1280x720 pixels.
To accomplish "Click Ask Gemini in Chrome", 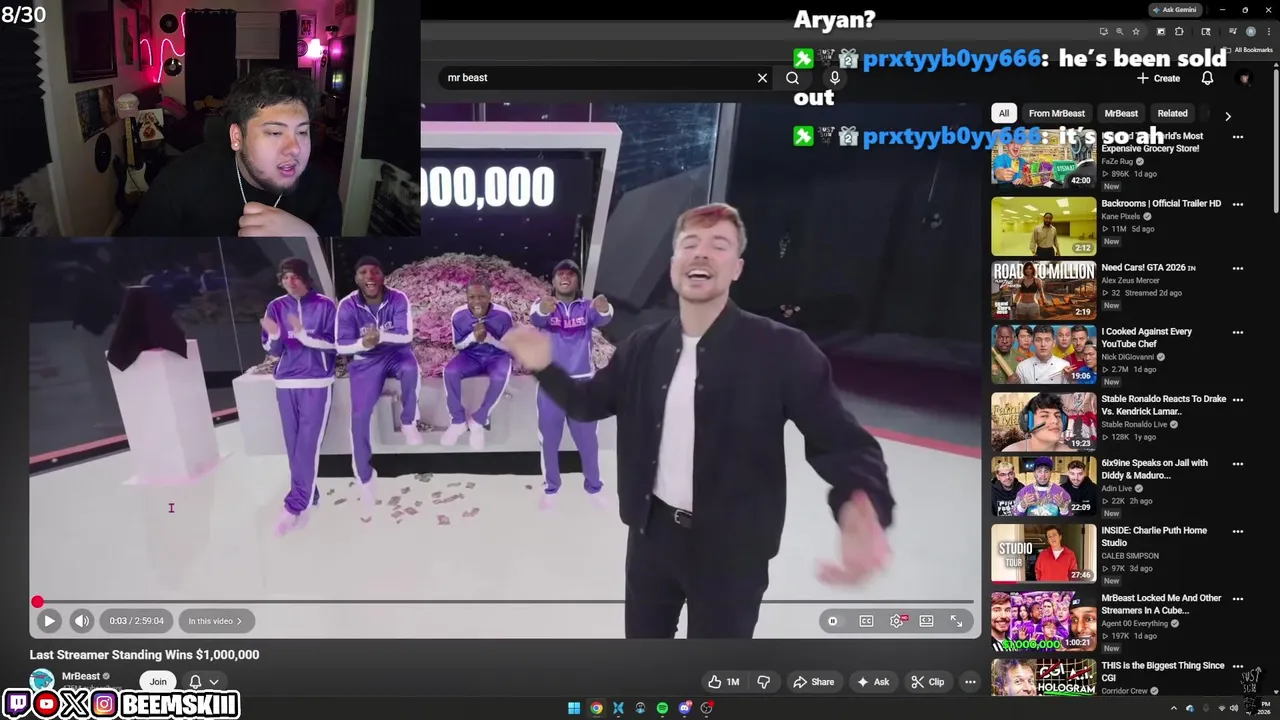I will point(1174,9).
